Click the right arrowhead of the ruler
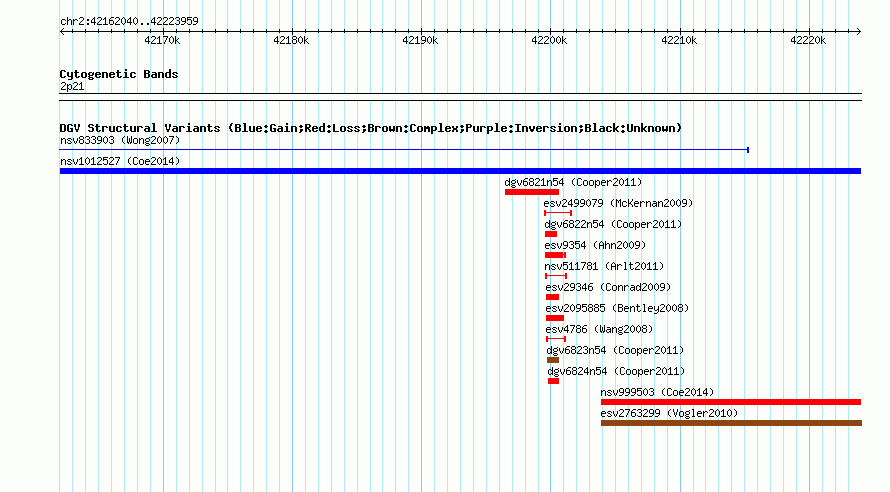The image size is (890, 492). click(x=859, y=31)
